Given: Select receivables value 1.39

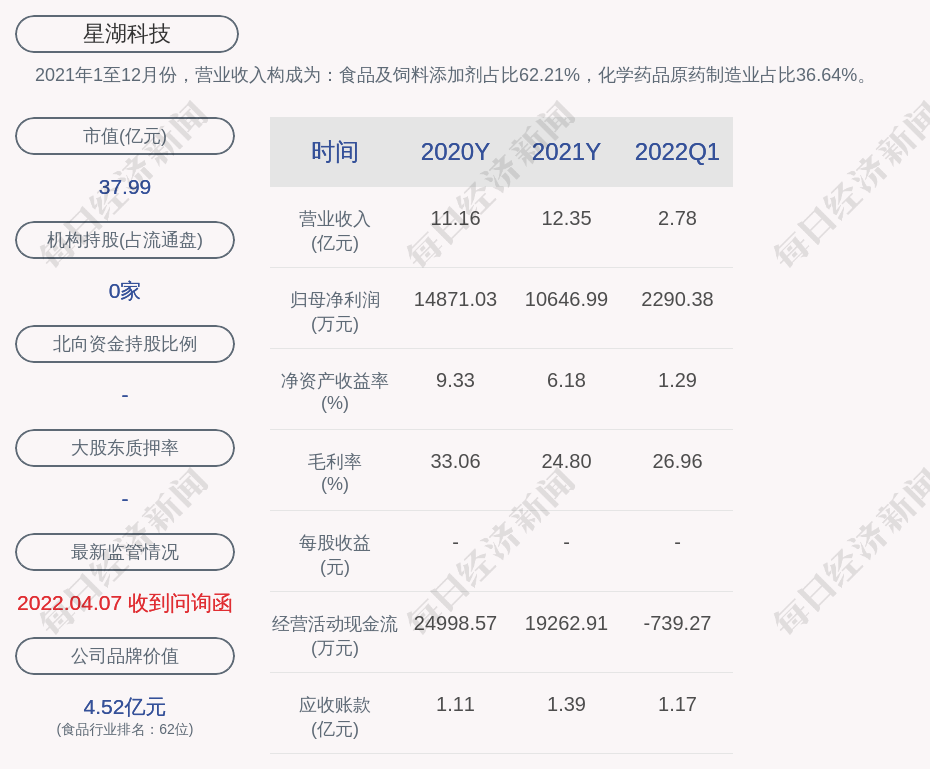Looking at the screenshot, I should tap(566, 704).
